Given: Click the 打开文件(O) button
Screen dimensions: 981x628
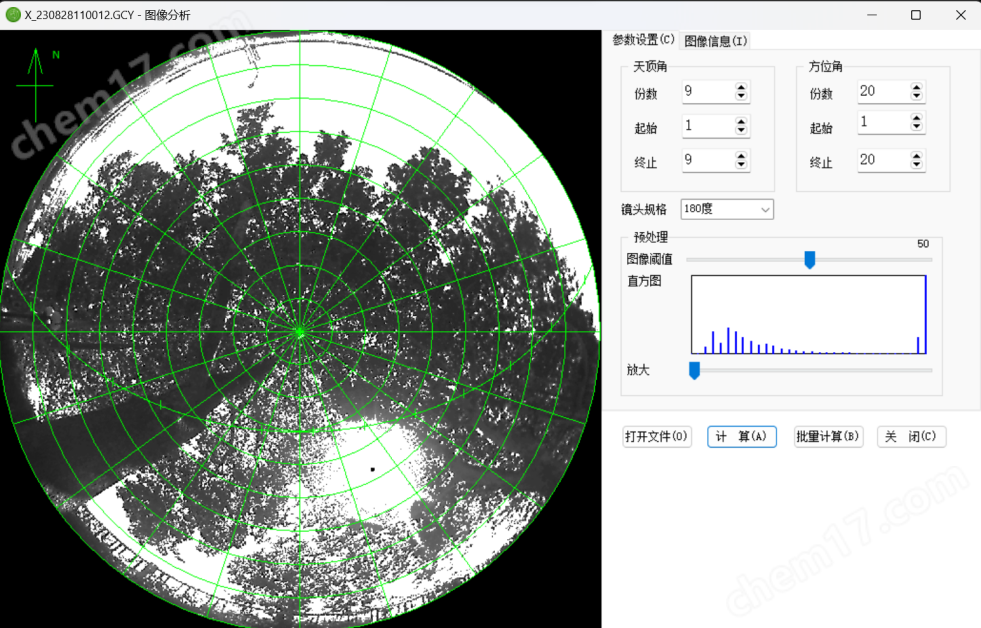Looking at the screenshot, I should 656,437.
